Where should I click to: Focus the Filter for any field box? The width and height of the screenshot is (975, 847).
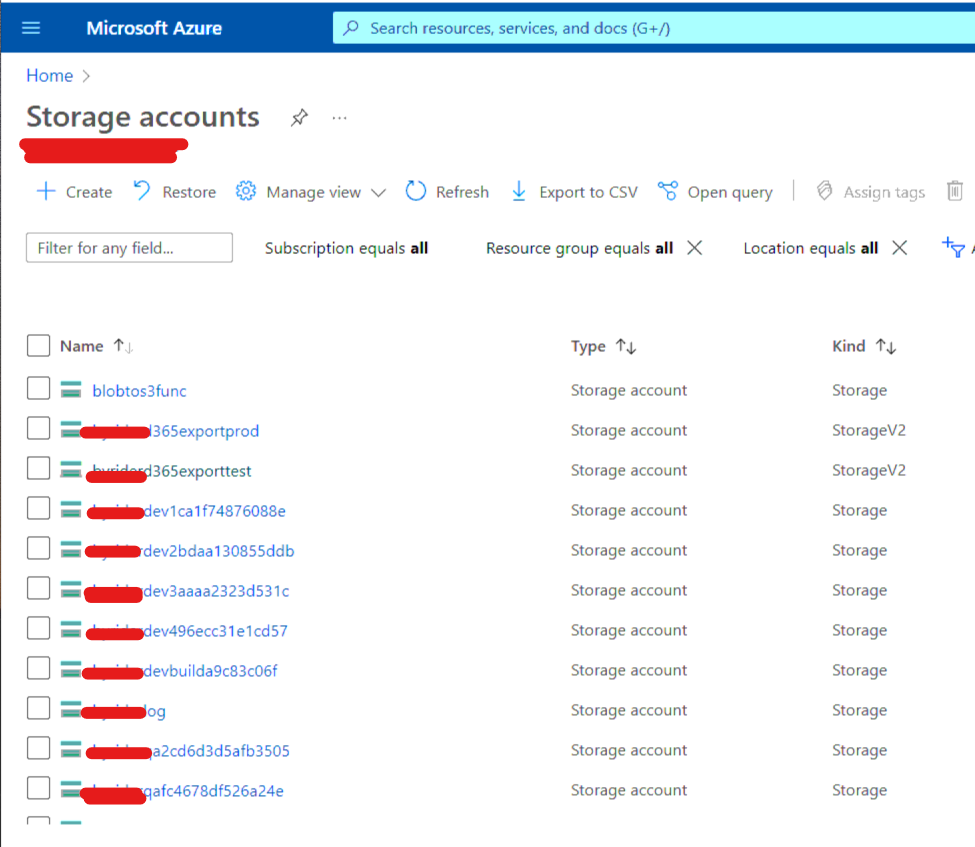(x=129, y=248)
